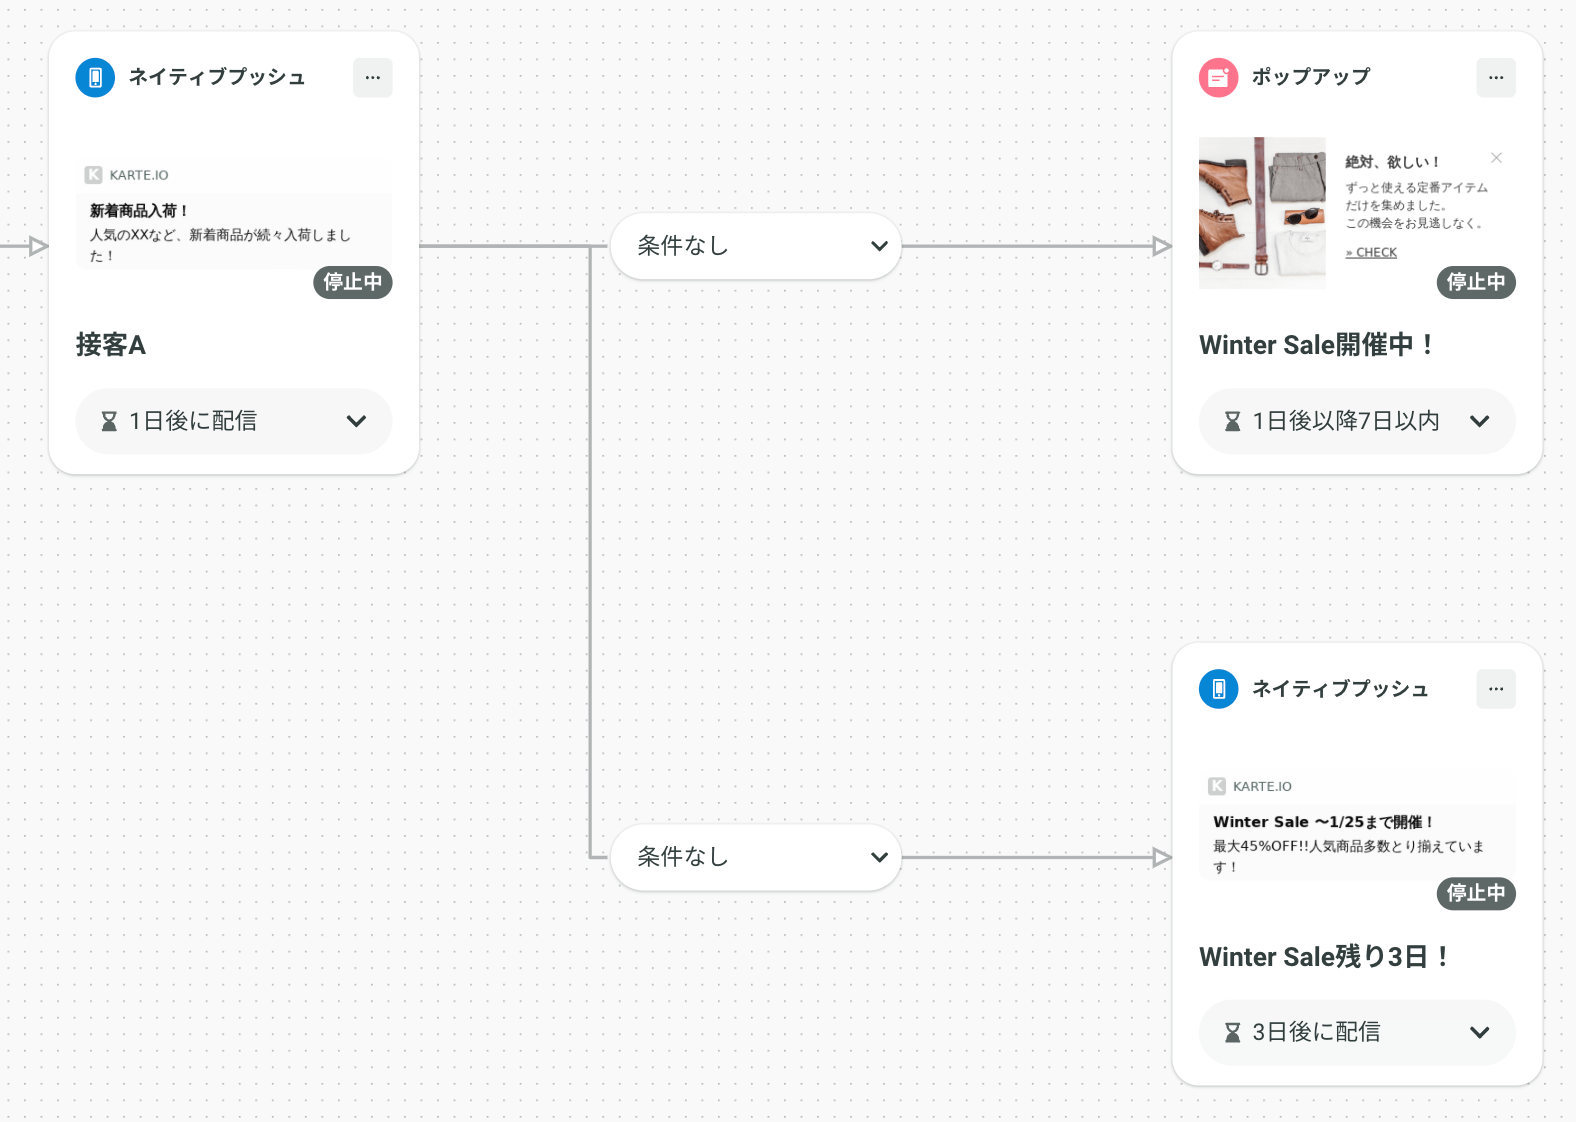The height and width of the screenshot is (1122, 1576).
Task: Click the popup product image thumbnail
Action: (x=1262, y=213)
